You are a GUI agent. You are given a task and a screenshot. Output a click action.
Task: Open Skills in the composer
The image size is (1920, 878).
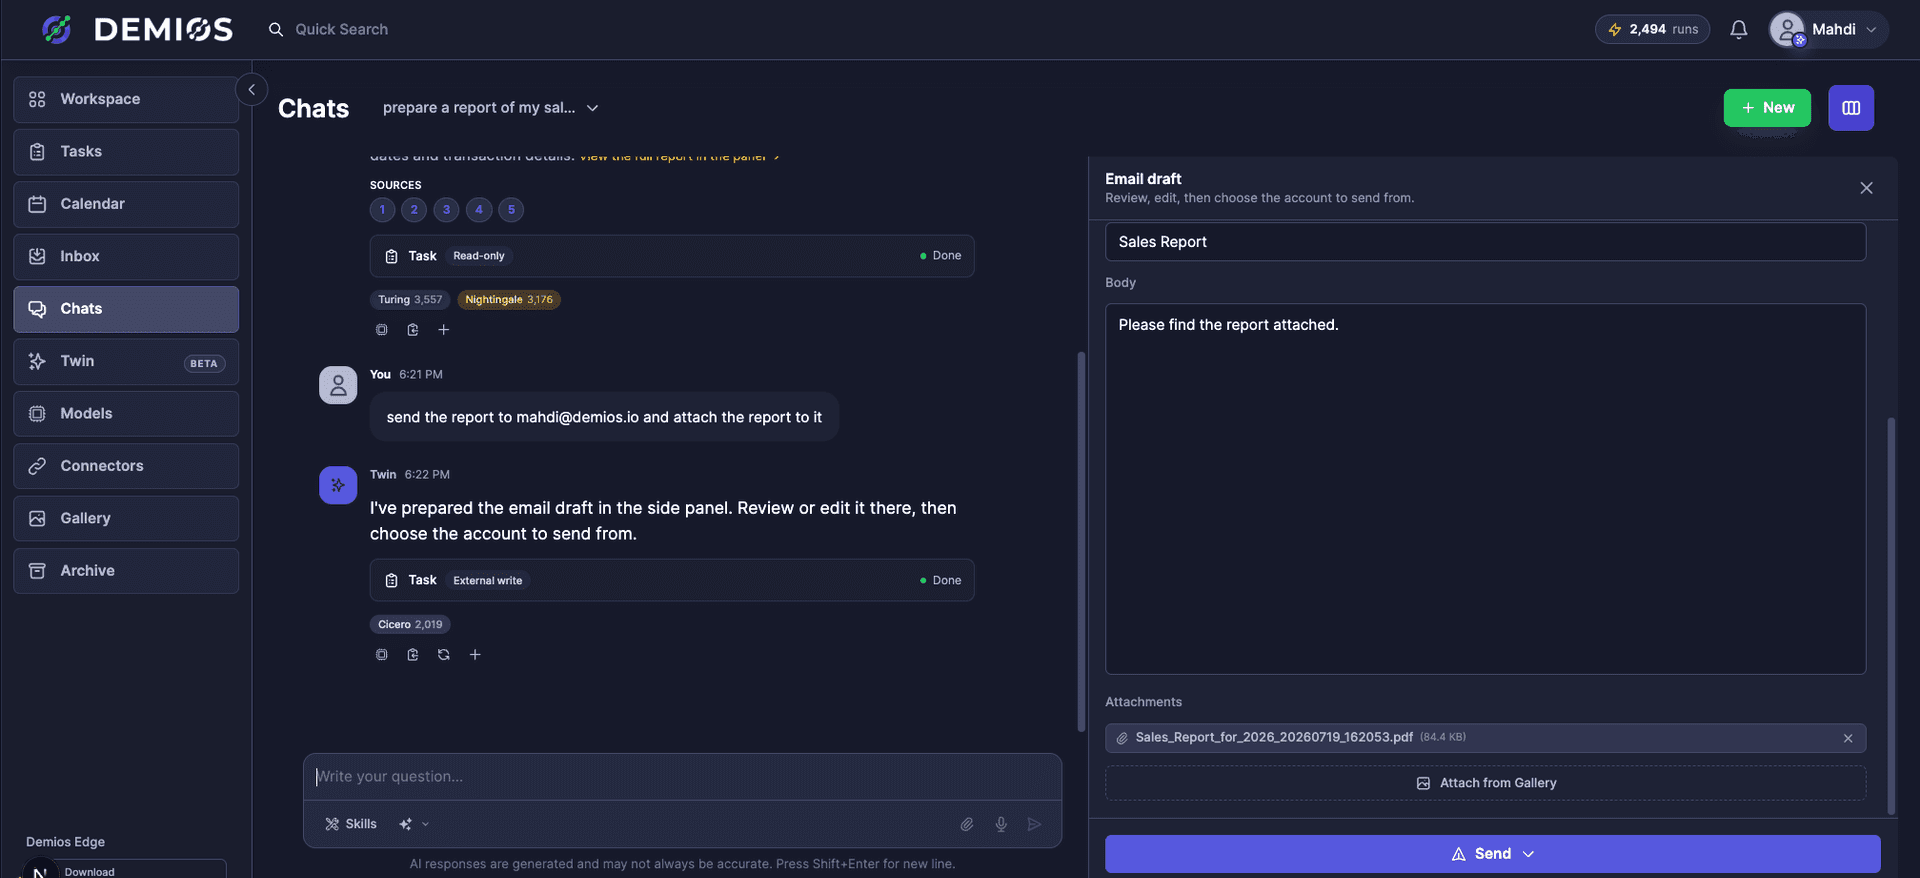[351, 824]
